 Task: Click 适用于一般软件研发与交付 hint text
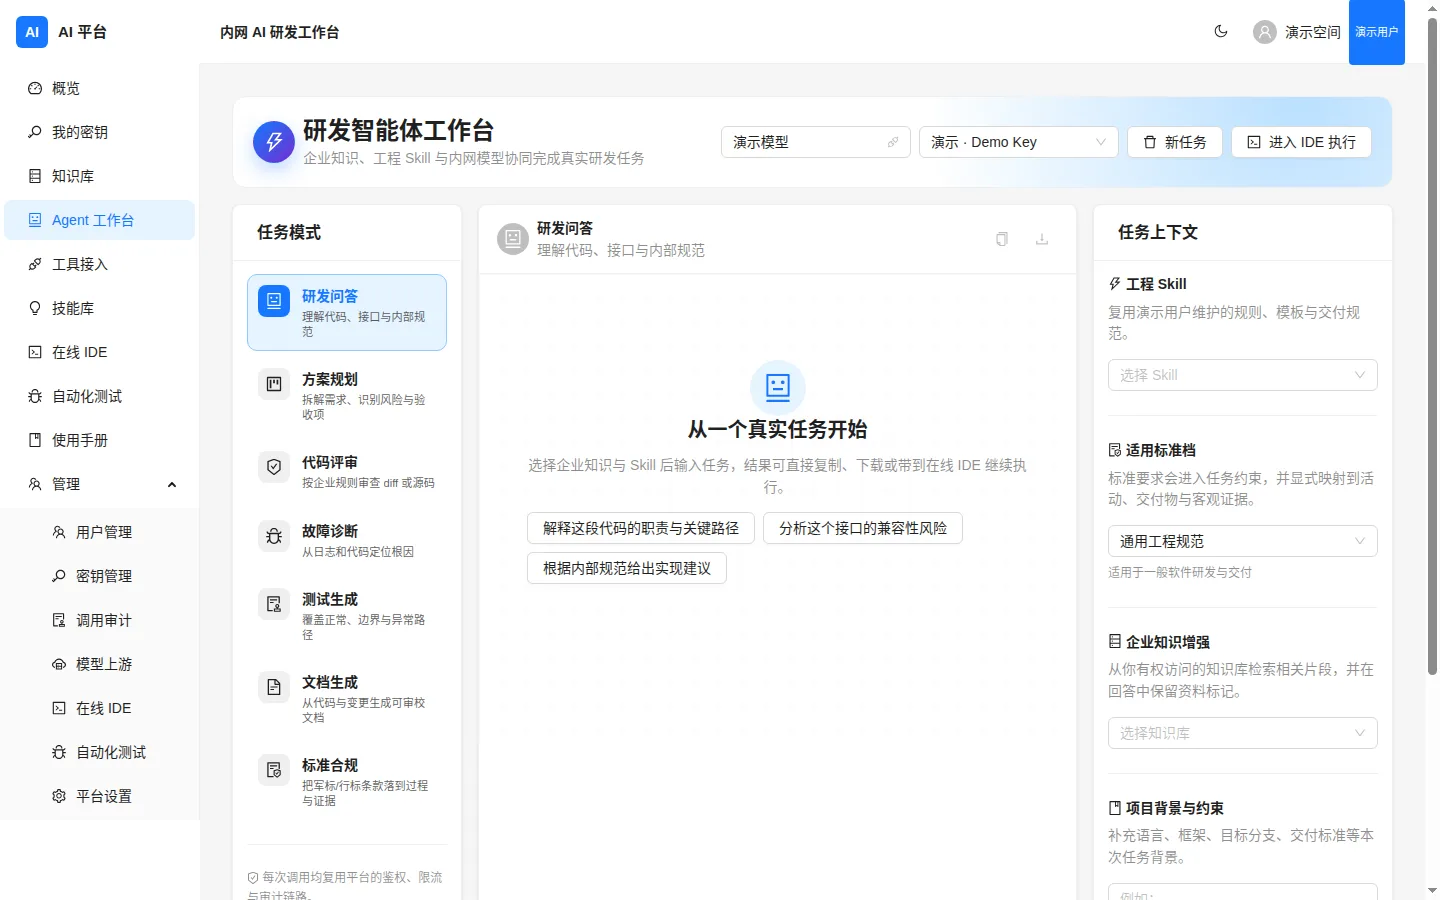click(x=1180, y=572)
